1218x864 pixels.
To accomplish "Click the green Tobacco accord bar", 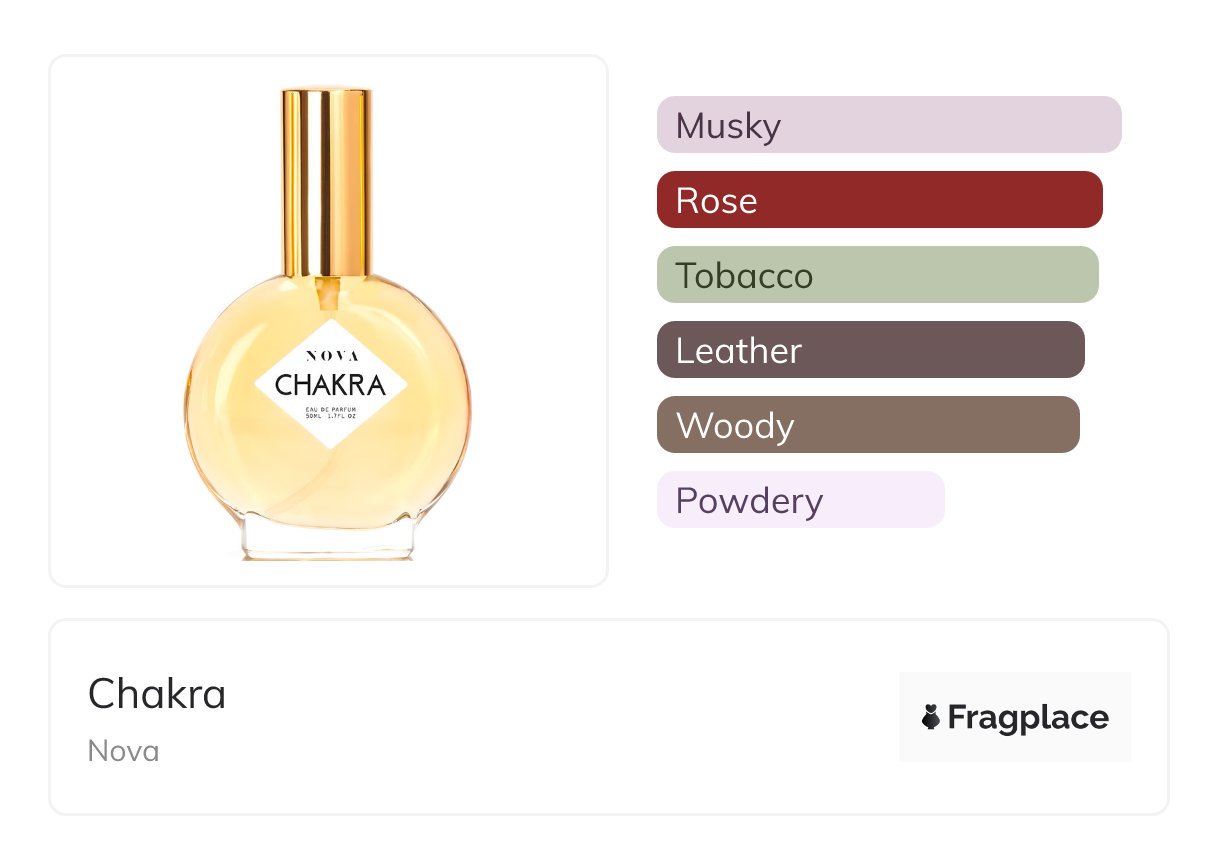I will (x=877, y=275).
